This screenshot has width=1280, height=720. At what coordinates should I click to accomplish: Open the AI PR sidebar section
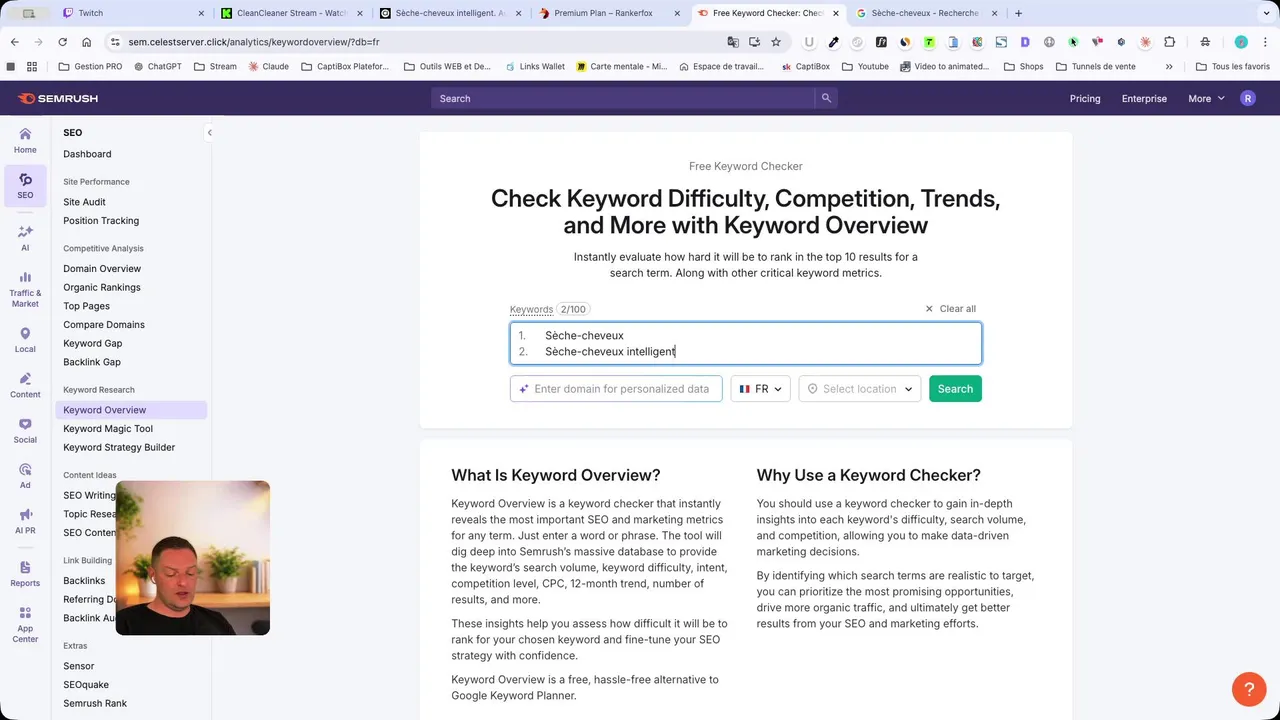pos(25,521)
